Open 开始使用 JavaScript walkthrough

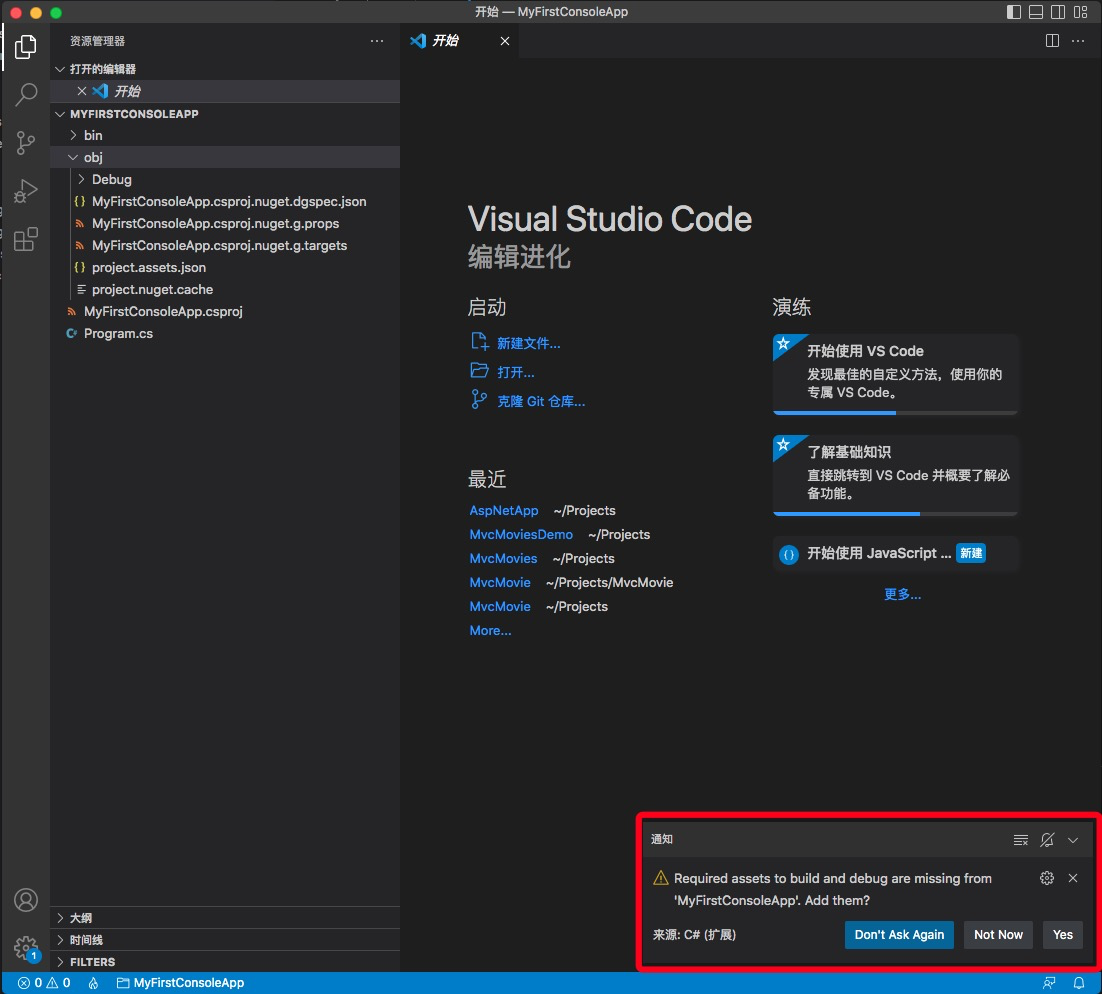895,553
